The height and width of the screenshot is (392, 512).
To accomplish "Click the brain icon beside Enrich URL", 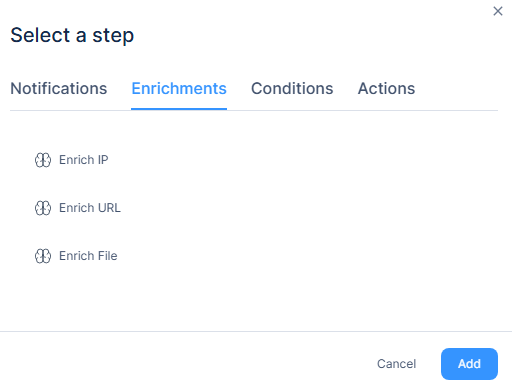I will click(43, 208).
